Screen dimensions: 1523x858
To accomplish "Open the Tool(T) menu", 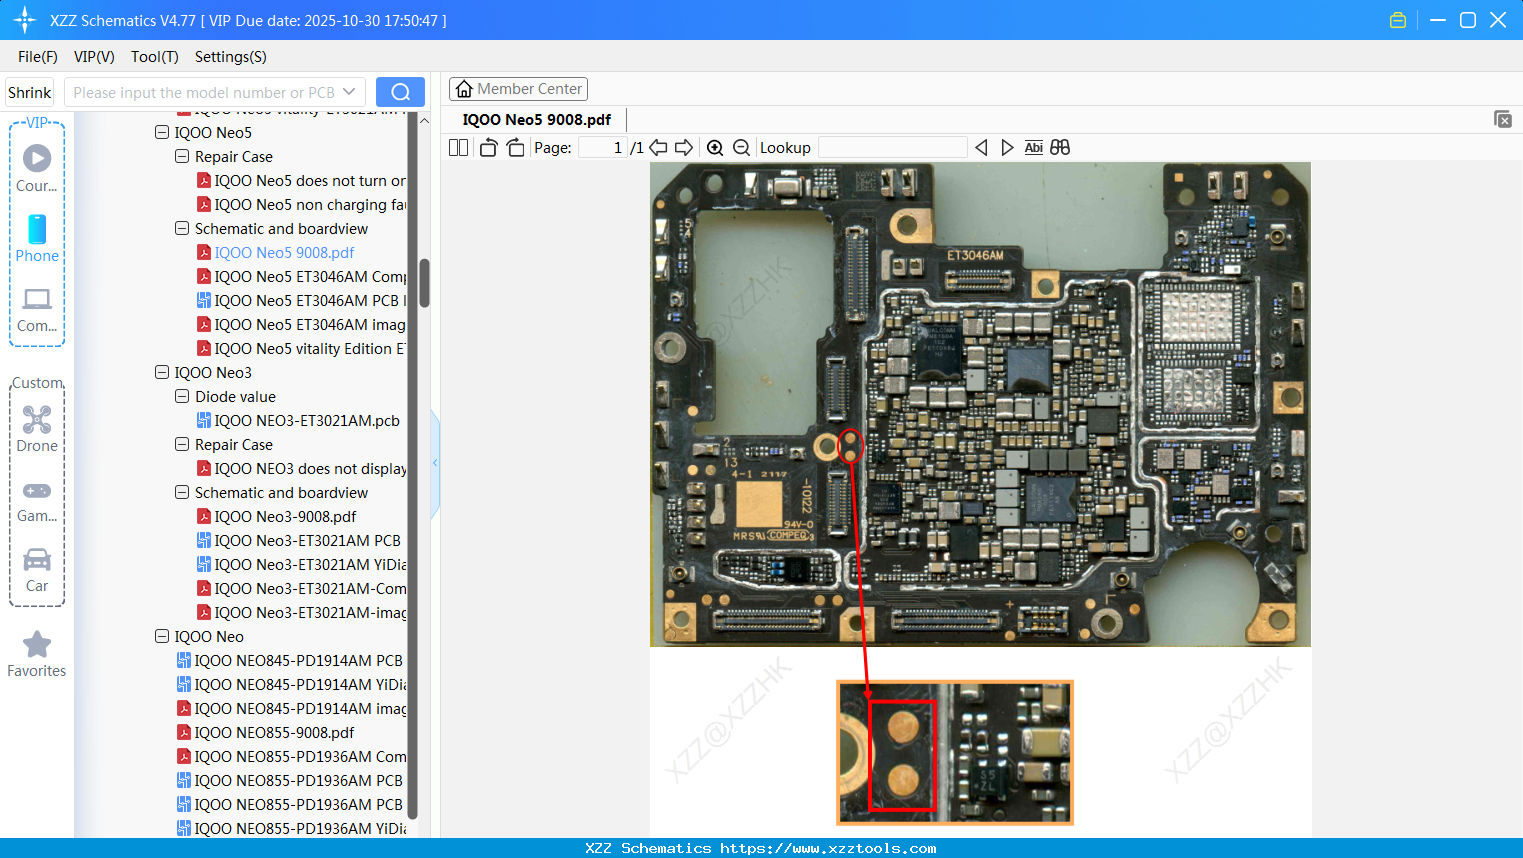I will point(155,57).
